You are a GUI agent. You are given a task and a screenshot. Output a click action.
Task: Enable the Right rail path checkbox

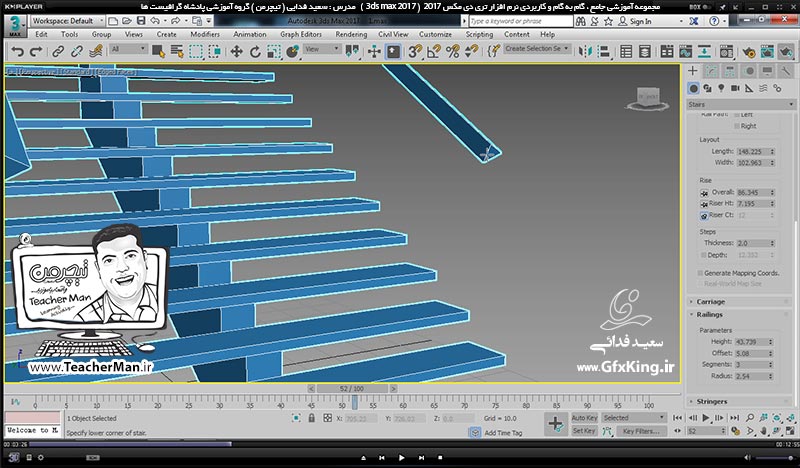(737, 126)
